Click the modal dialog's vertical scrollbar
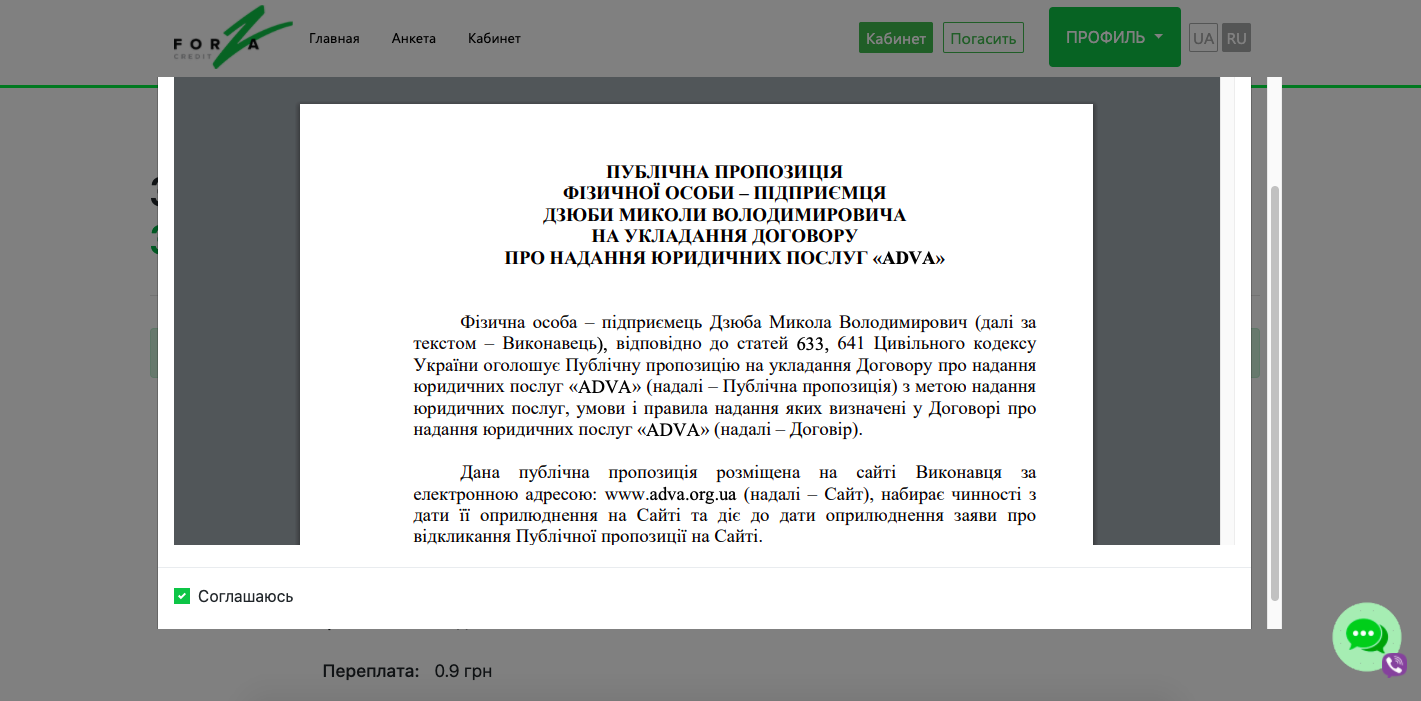This screenshot has height=701, width=1421. [1275, 393]
